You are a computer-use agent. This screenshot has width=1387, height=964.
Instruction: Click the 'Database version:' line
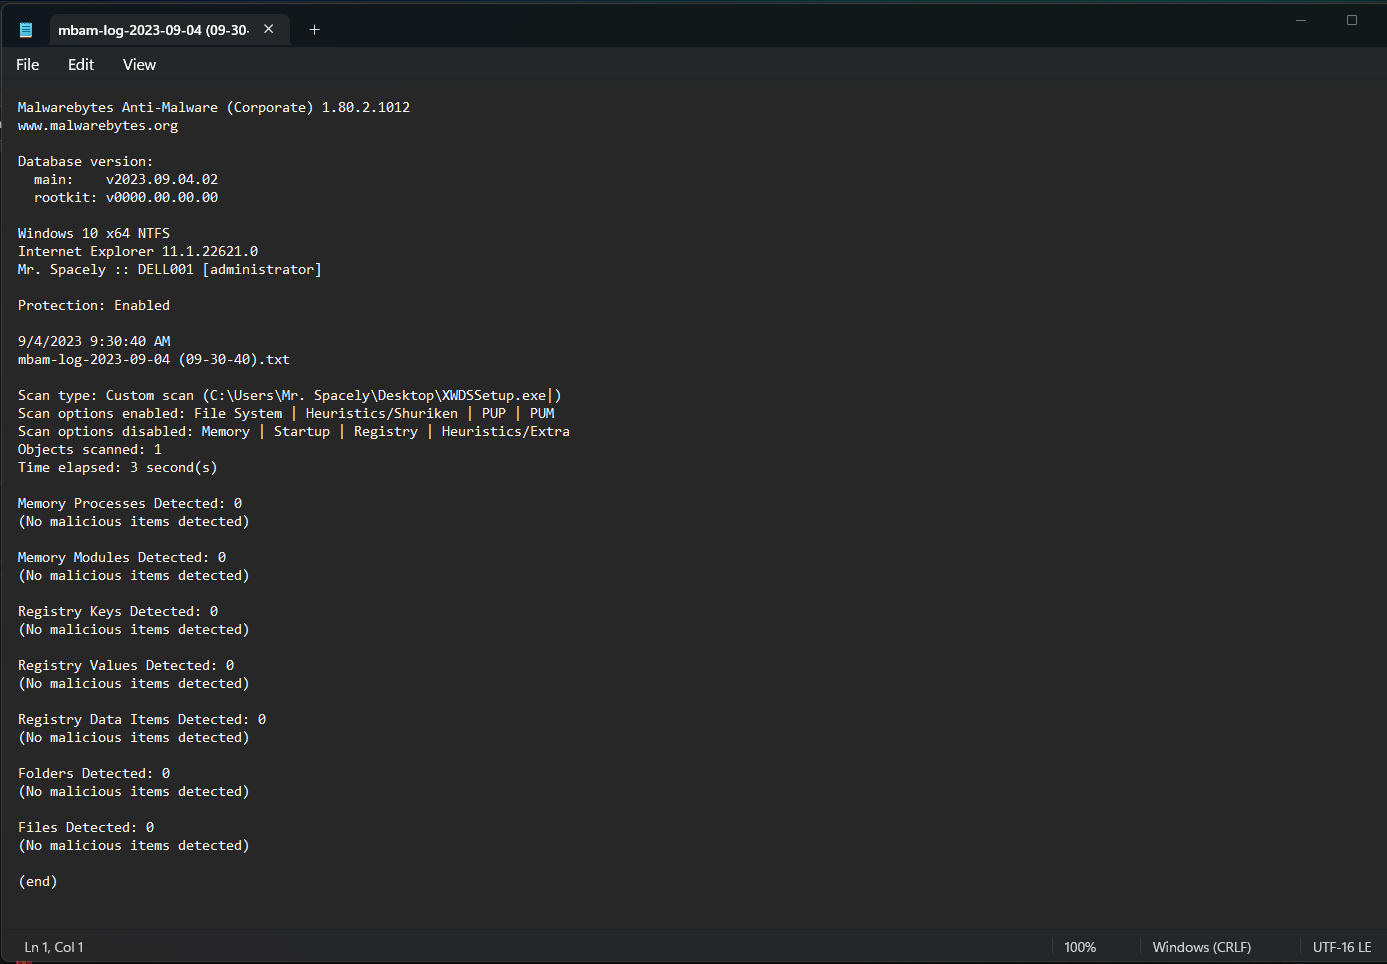point(85,162)
